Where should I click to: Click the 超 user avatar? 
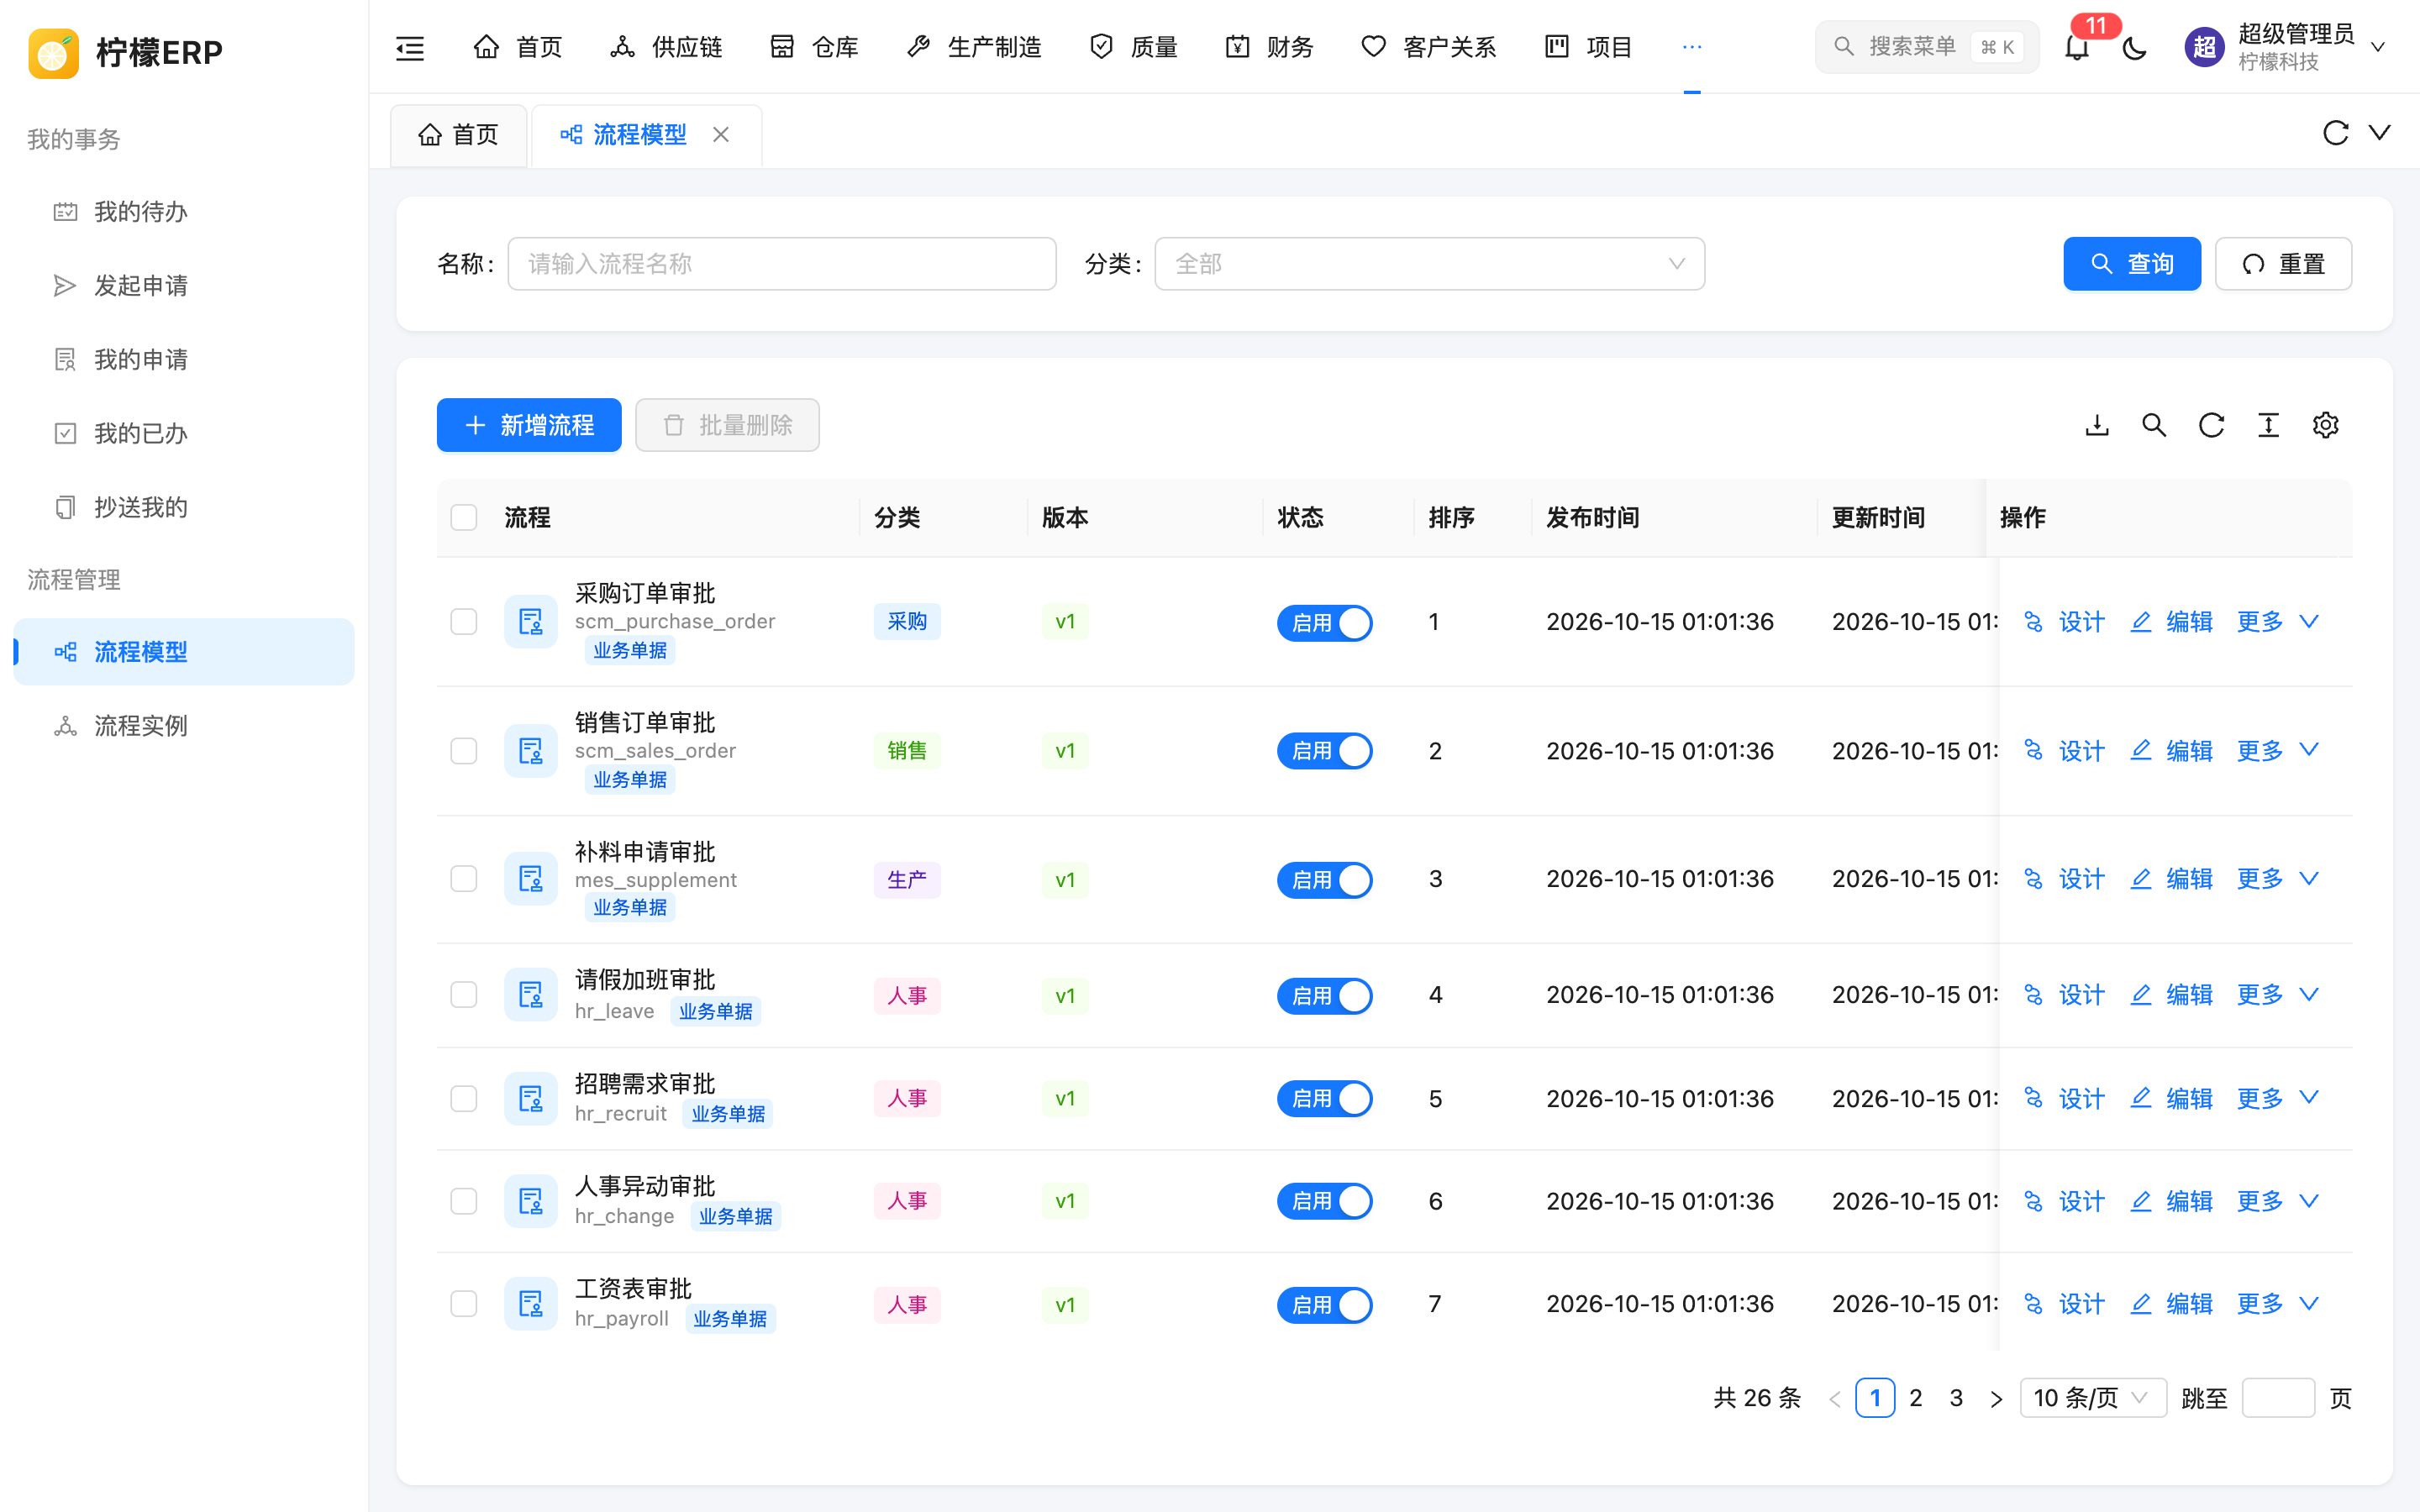[2204, 47]
